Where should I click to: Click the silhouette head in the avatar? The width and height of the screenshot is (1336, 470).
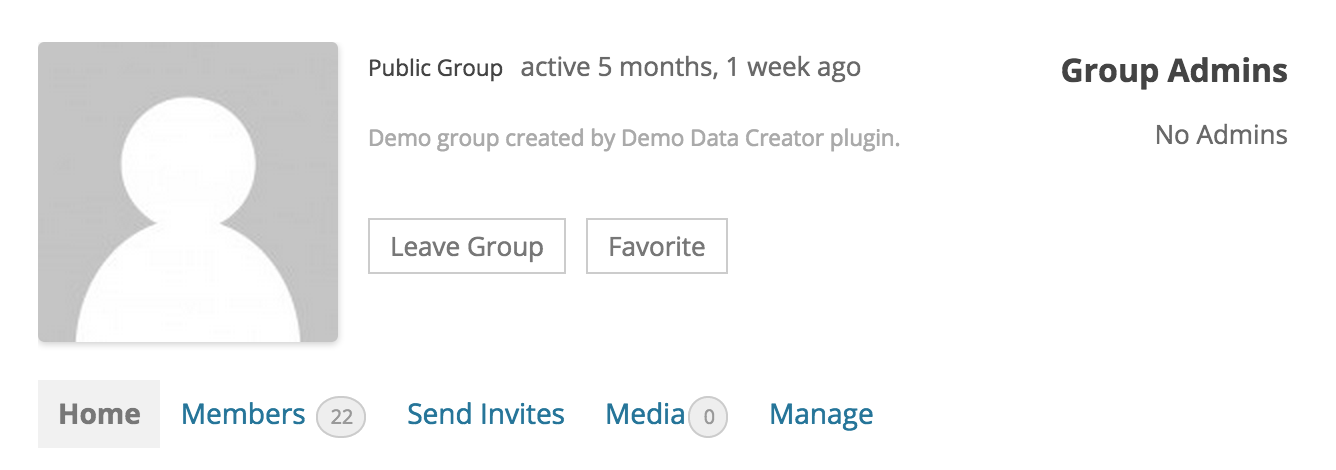188,163
